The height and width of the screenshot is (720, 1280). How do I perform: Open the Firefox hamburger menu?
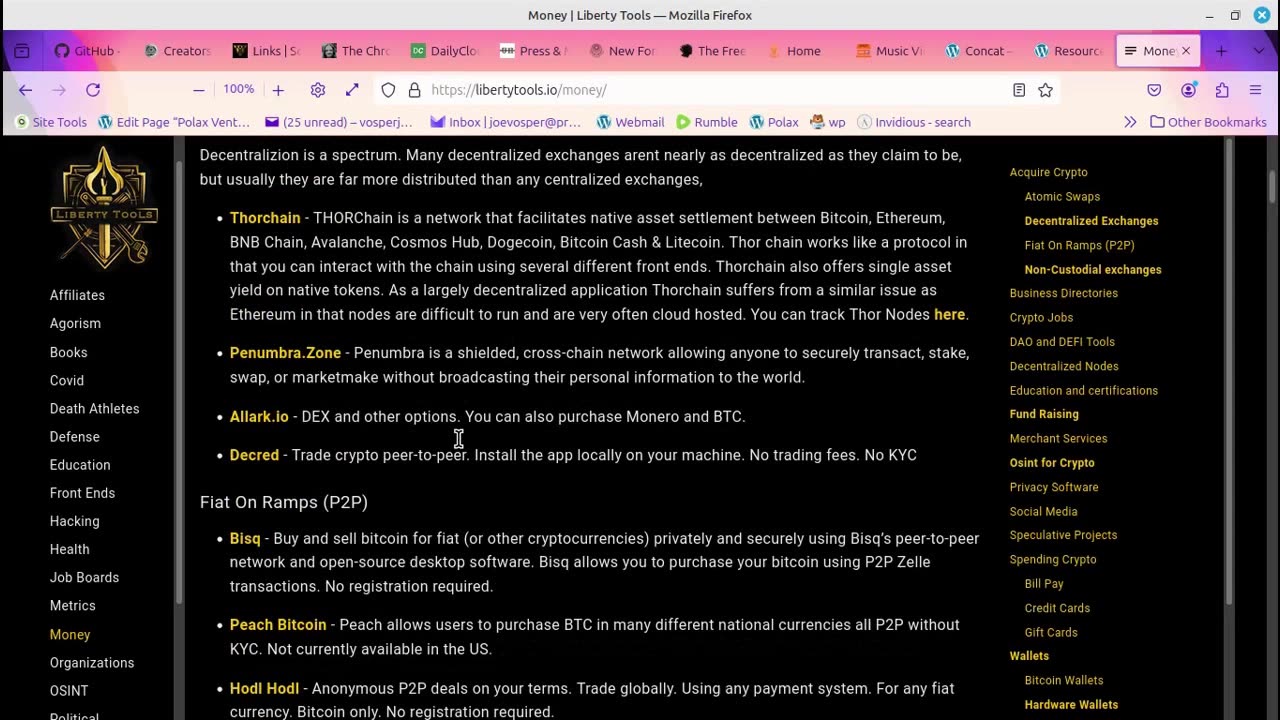click(x=1256, y=90)
